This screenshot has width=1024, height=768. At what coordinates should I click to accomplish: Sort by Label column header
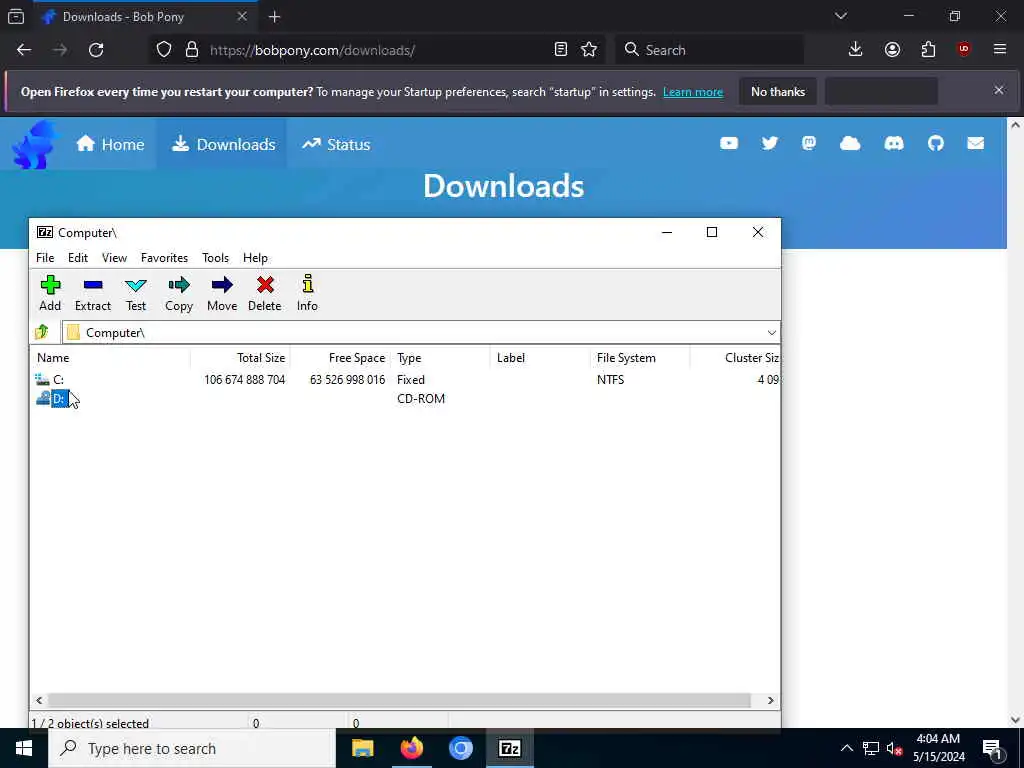[540, 358]
